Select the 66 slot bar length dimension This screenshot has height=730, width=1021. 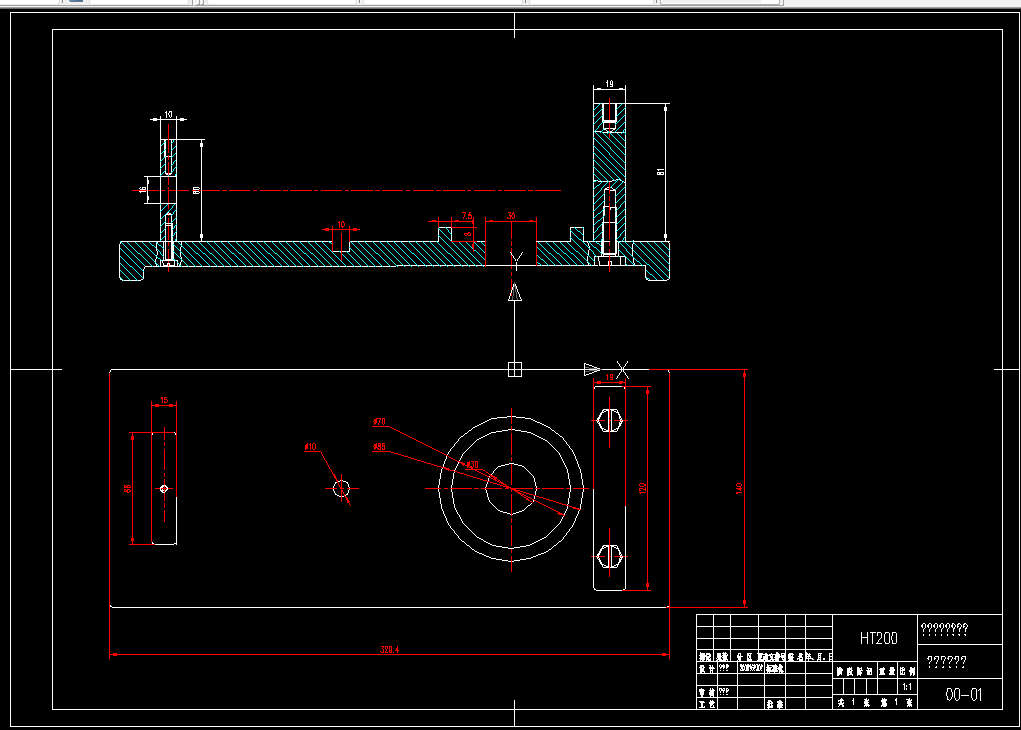128,488
